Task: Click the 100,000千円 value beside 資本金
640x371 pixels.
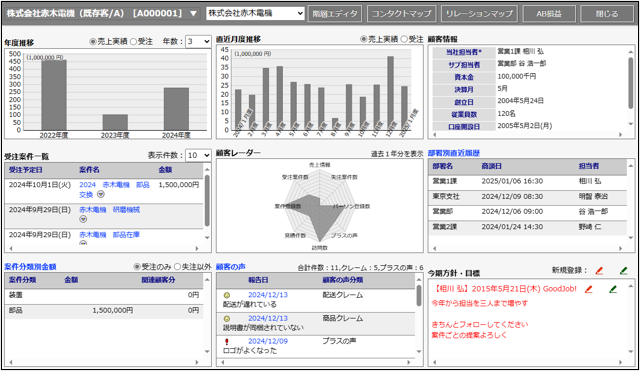Action: tap(516, 76)
